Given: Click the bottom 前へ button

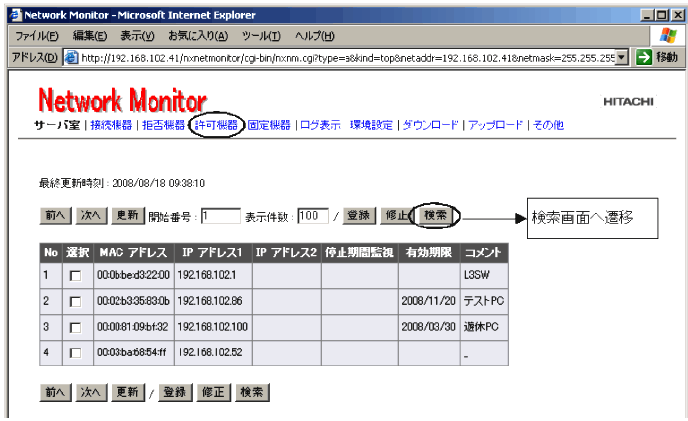Looking at the screenshot, I should (55, 392).
